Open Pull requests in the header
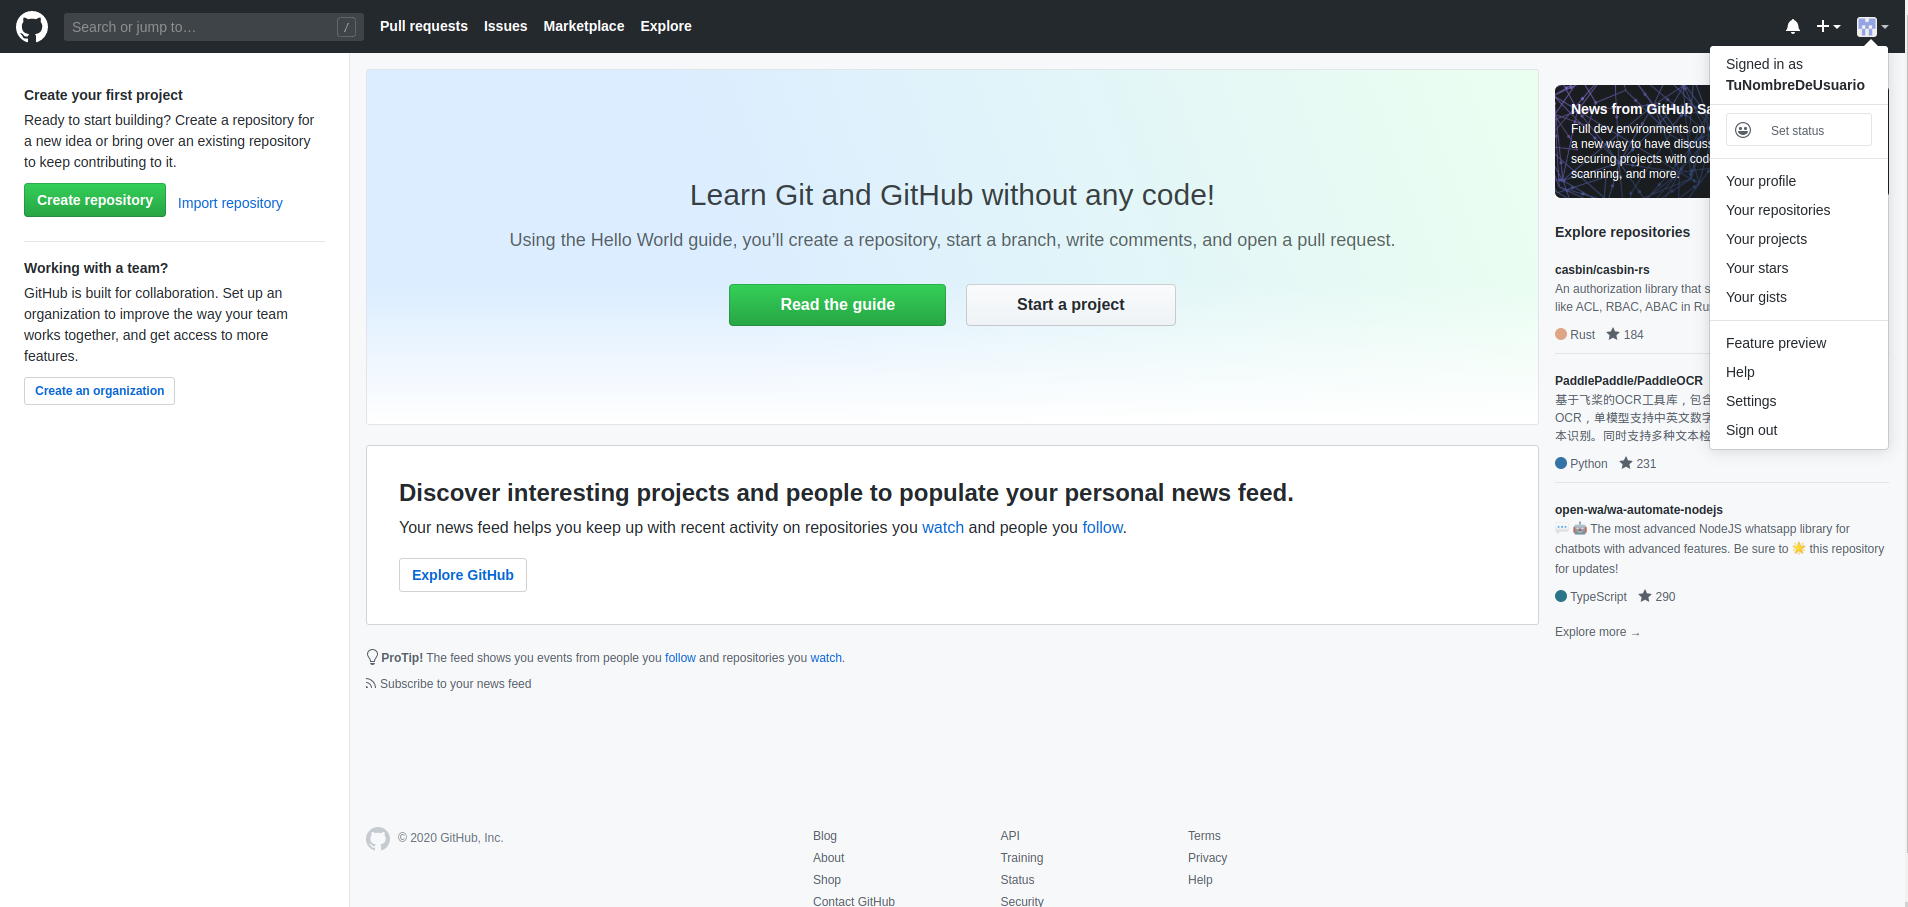The image size is (1908, 907). pos(424,26)
